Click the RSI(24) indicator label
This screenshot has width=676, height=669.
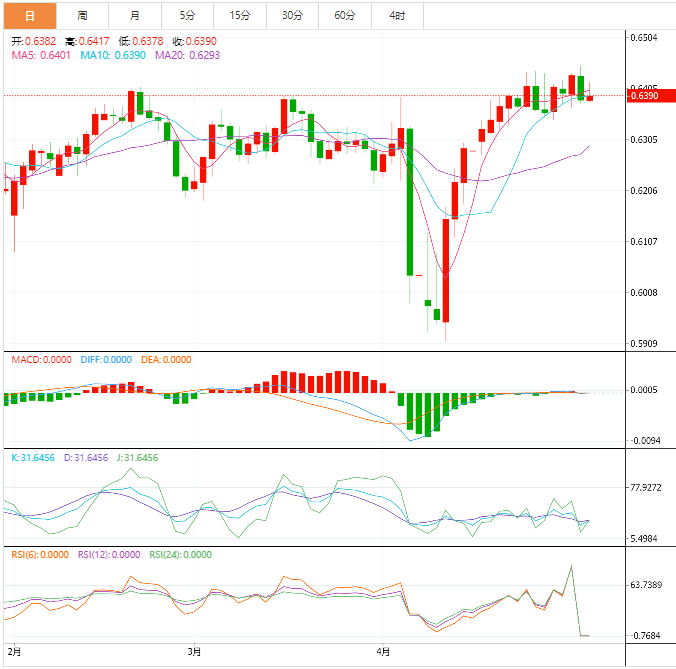(181, 554)
